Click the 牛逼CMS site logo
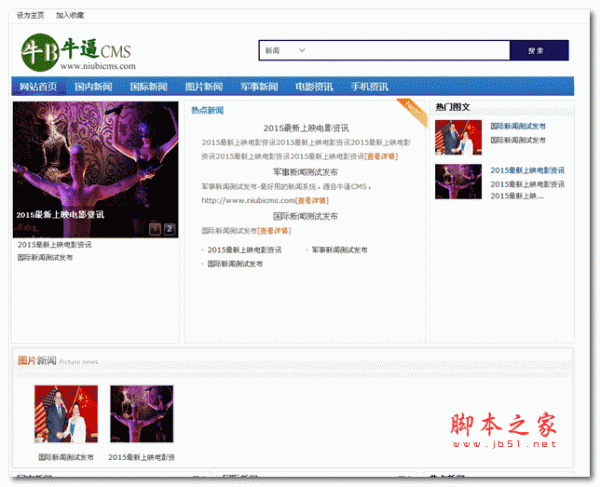The height and width of the screenshot is (487, 600). [78, 52]
